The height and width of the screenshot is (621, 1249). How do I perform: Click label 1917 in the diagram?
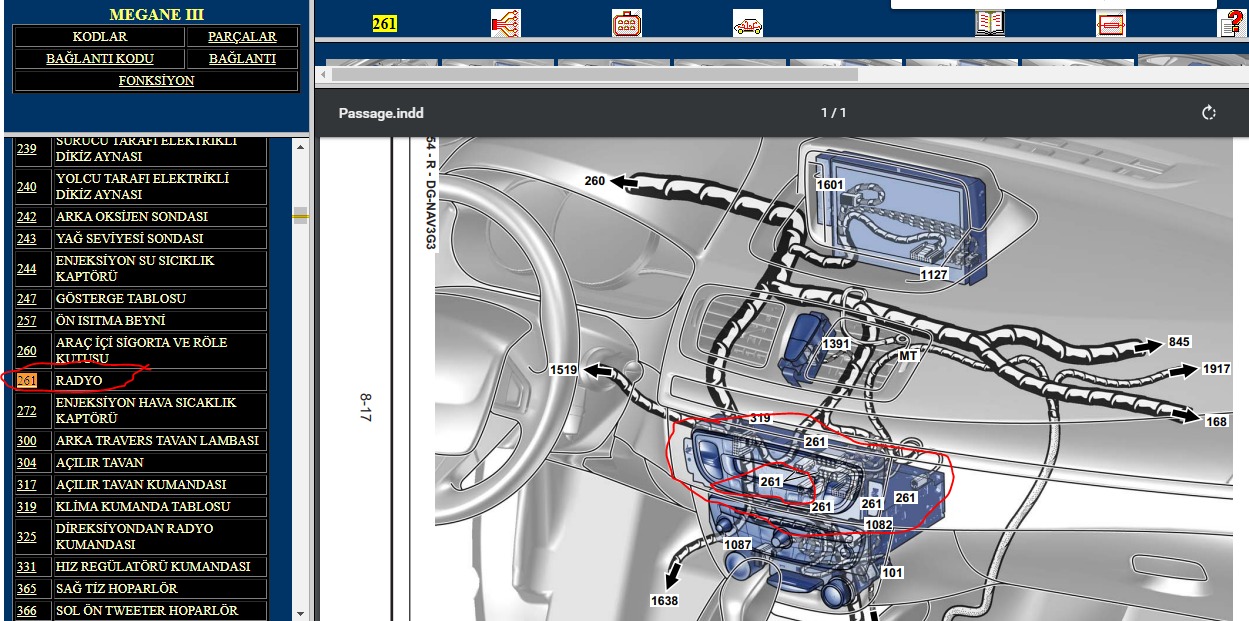(x=1216, y=369)
